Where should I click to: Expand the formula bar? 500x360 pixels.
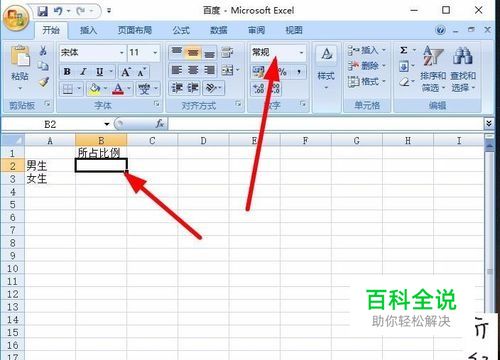[489, 124]
